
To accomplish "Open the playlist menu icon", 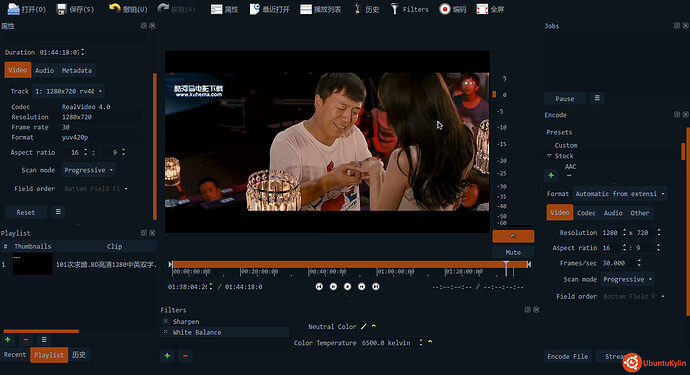I will pos(44,339).
